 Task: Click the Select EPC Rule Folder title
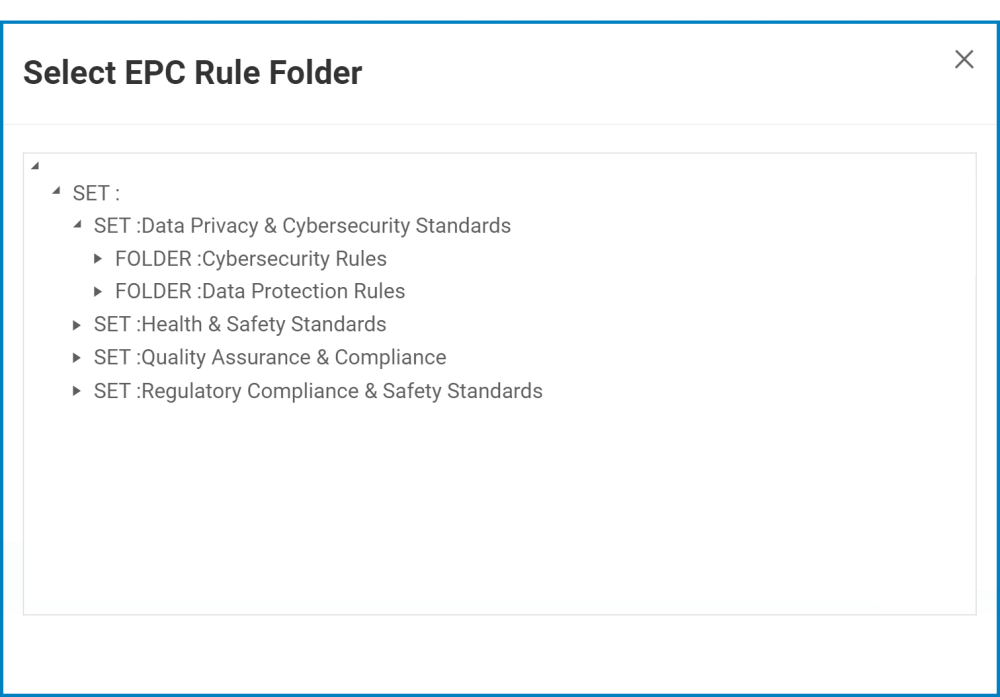[193, 73]
